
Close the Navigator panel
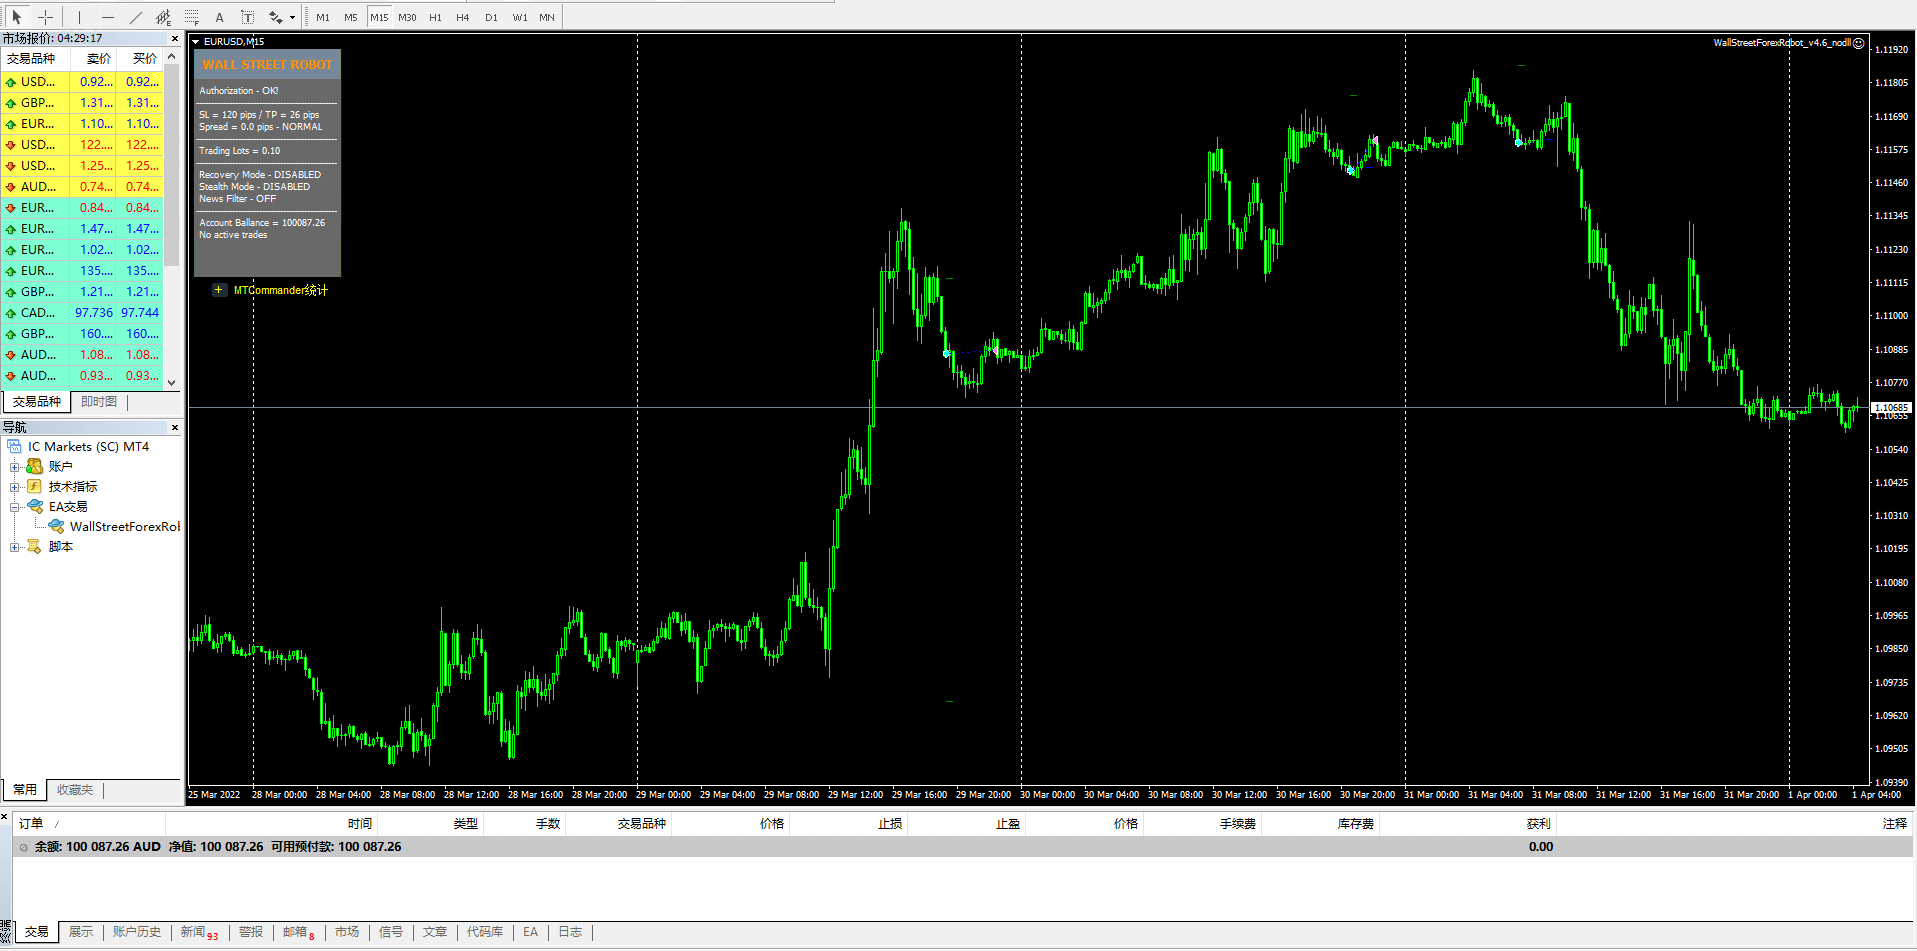pos(175,428)
